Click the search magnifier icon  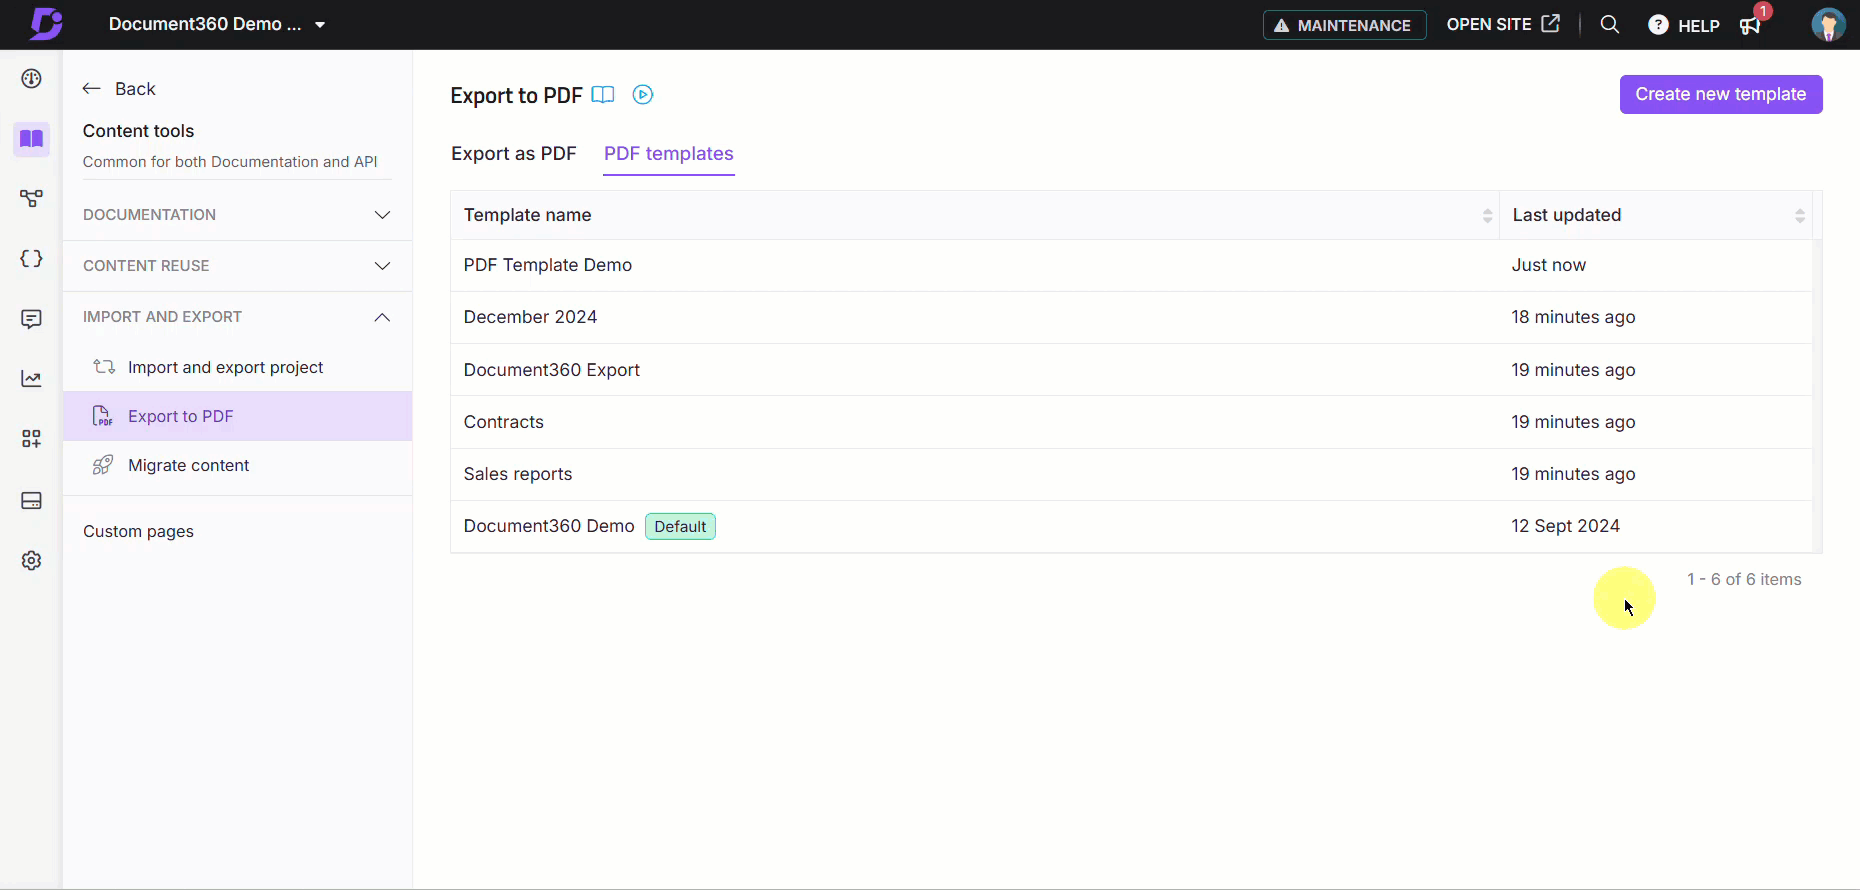tap(1610, 24)
